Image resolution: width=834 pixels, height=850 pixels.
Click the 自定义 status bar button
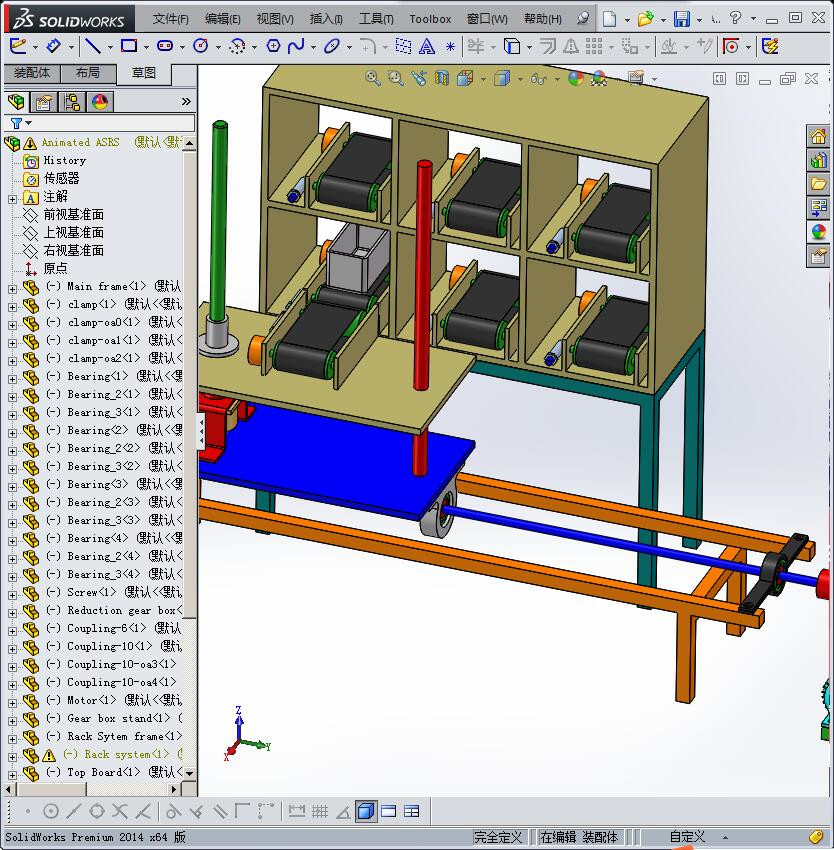[687, 837]
